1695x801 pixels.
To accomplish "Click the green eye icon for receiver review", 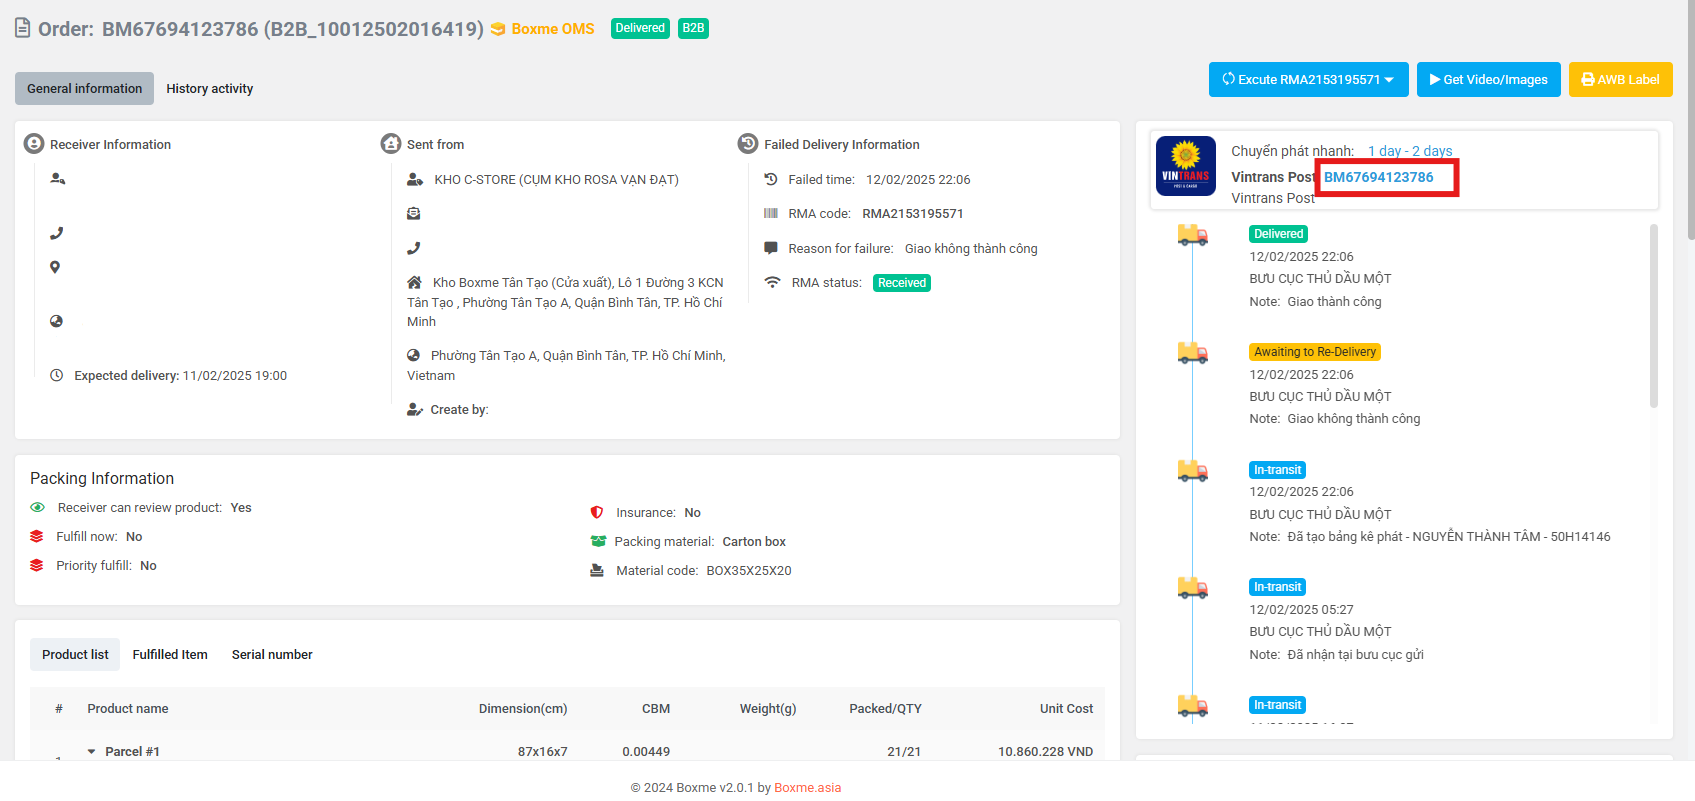I will [x=38, y=508].
